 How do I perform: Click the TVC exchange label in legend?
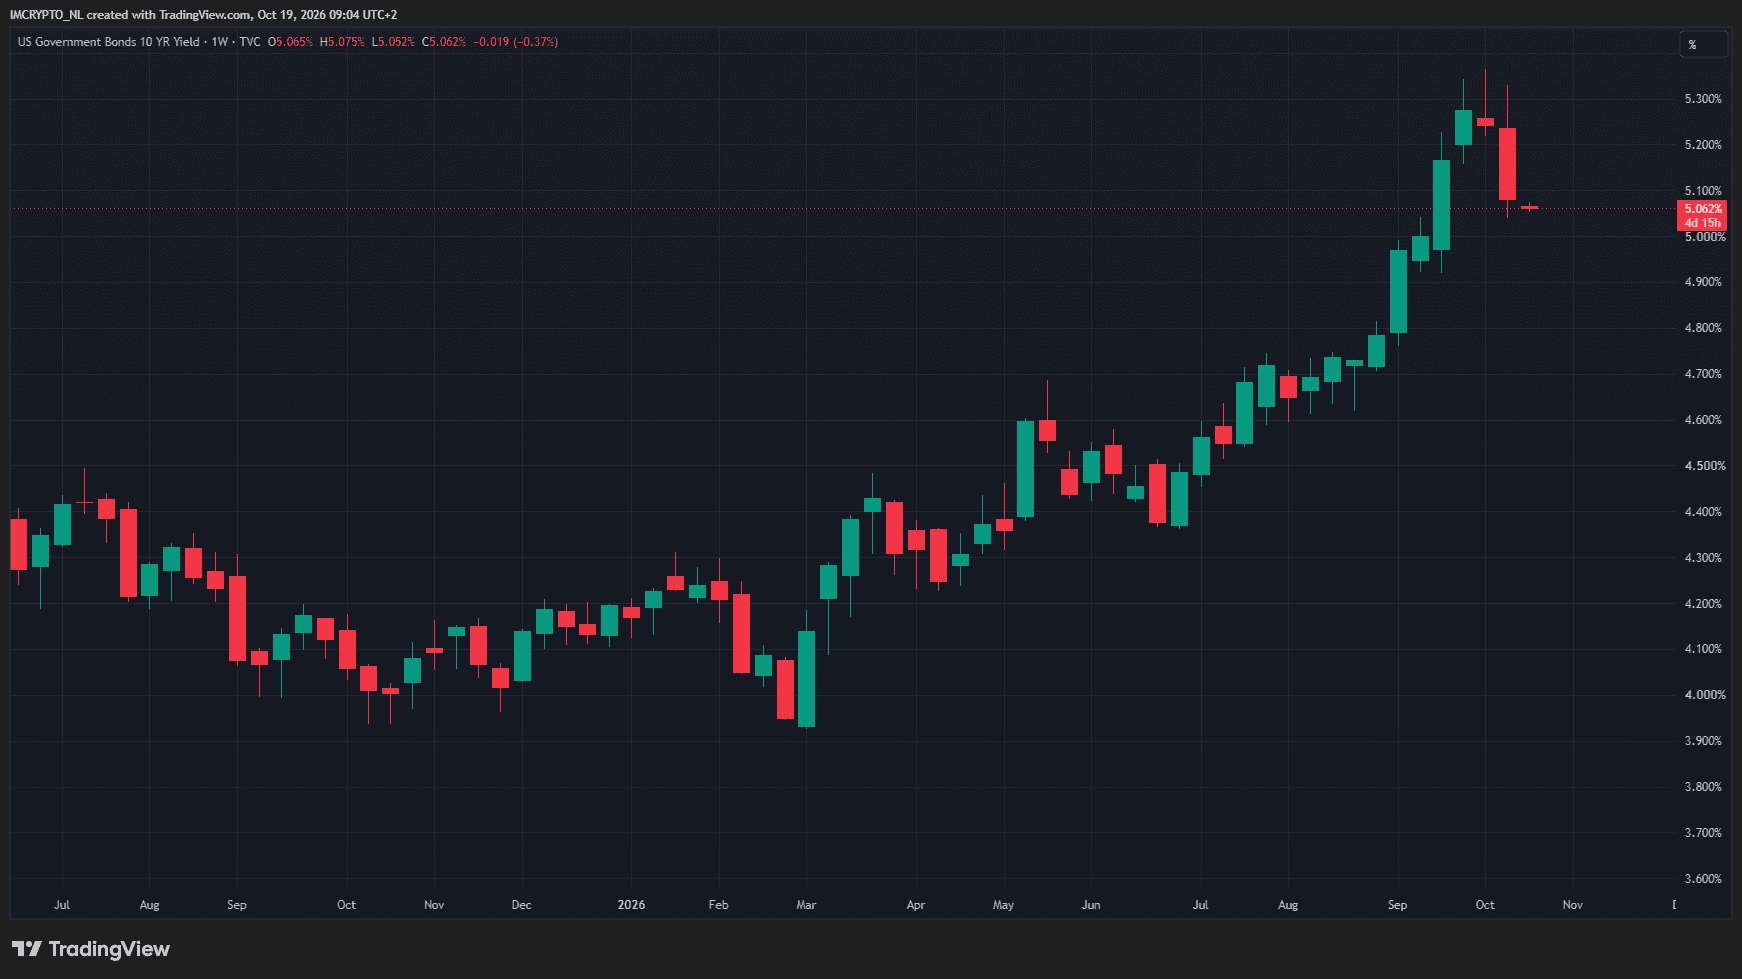[x=250, y=42]
